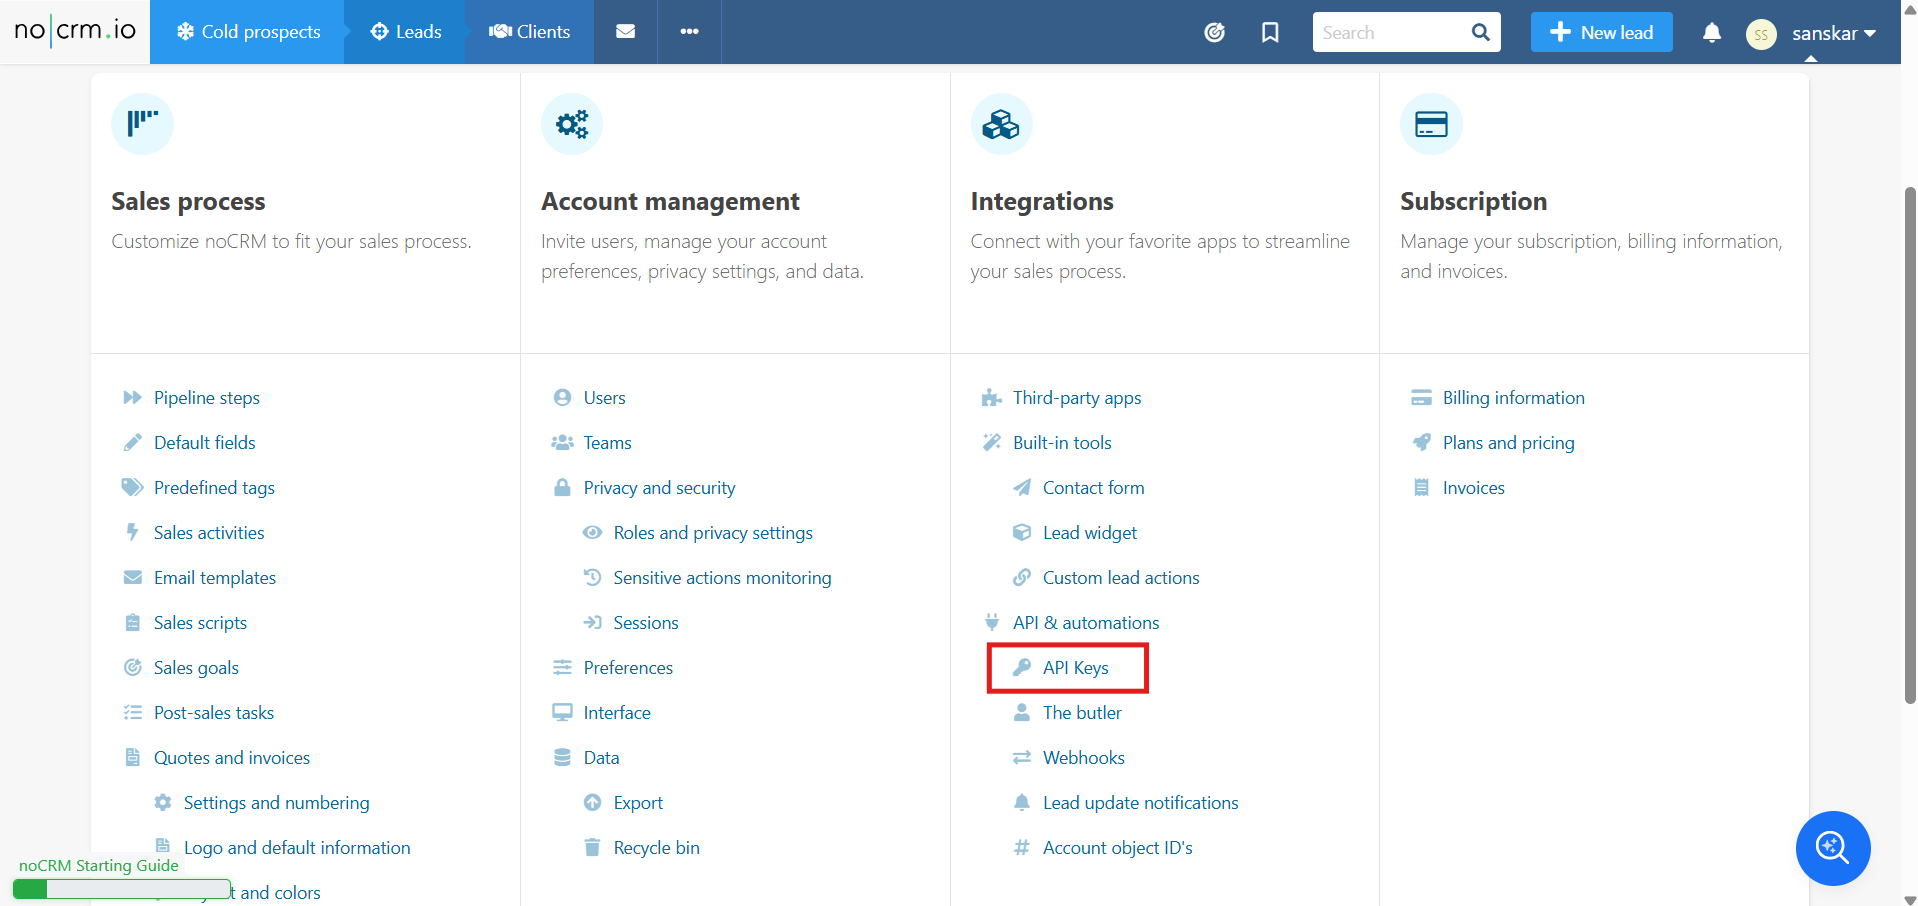Click the search magnifier icon
The image size is (1918, 906).
[1481, 32]
